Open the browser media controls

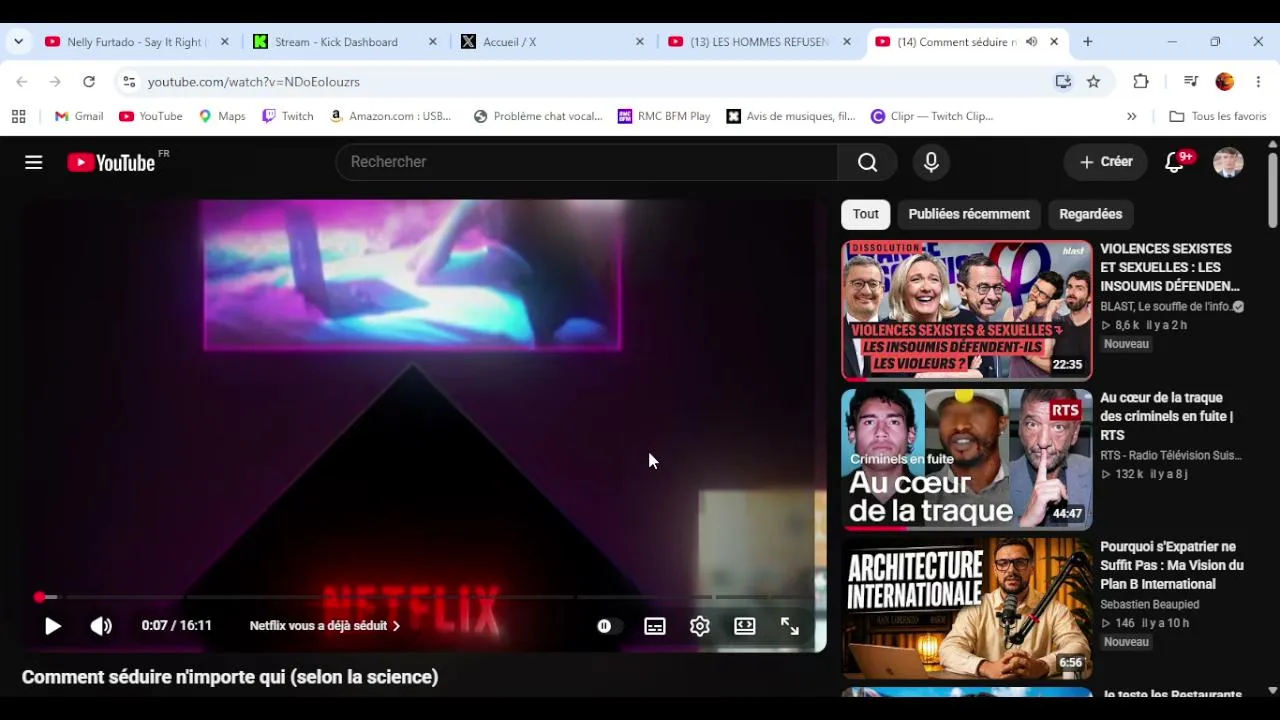point(1191,82)
